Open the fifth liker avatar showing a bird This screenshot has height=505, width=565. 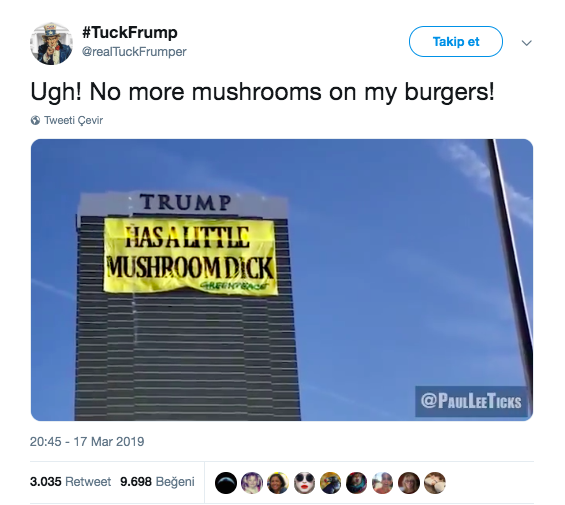tap(330, 483)
